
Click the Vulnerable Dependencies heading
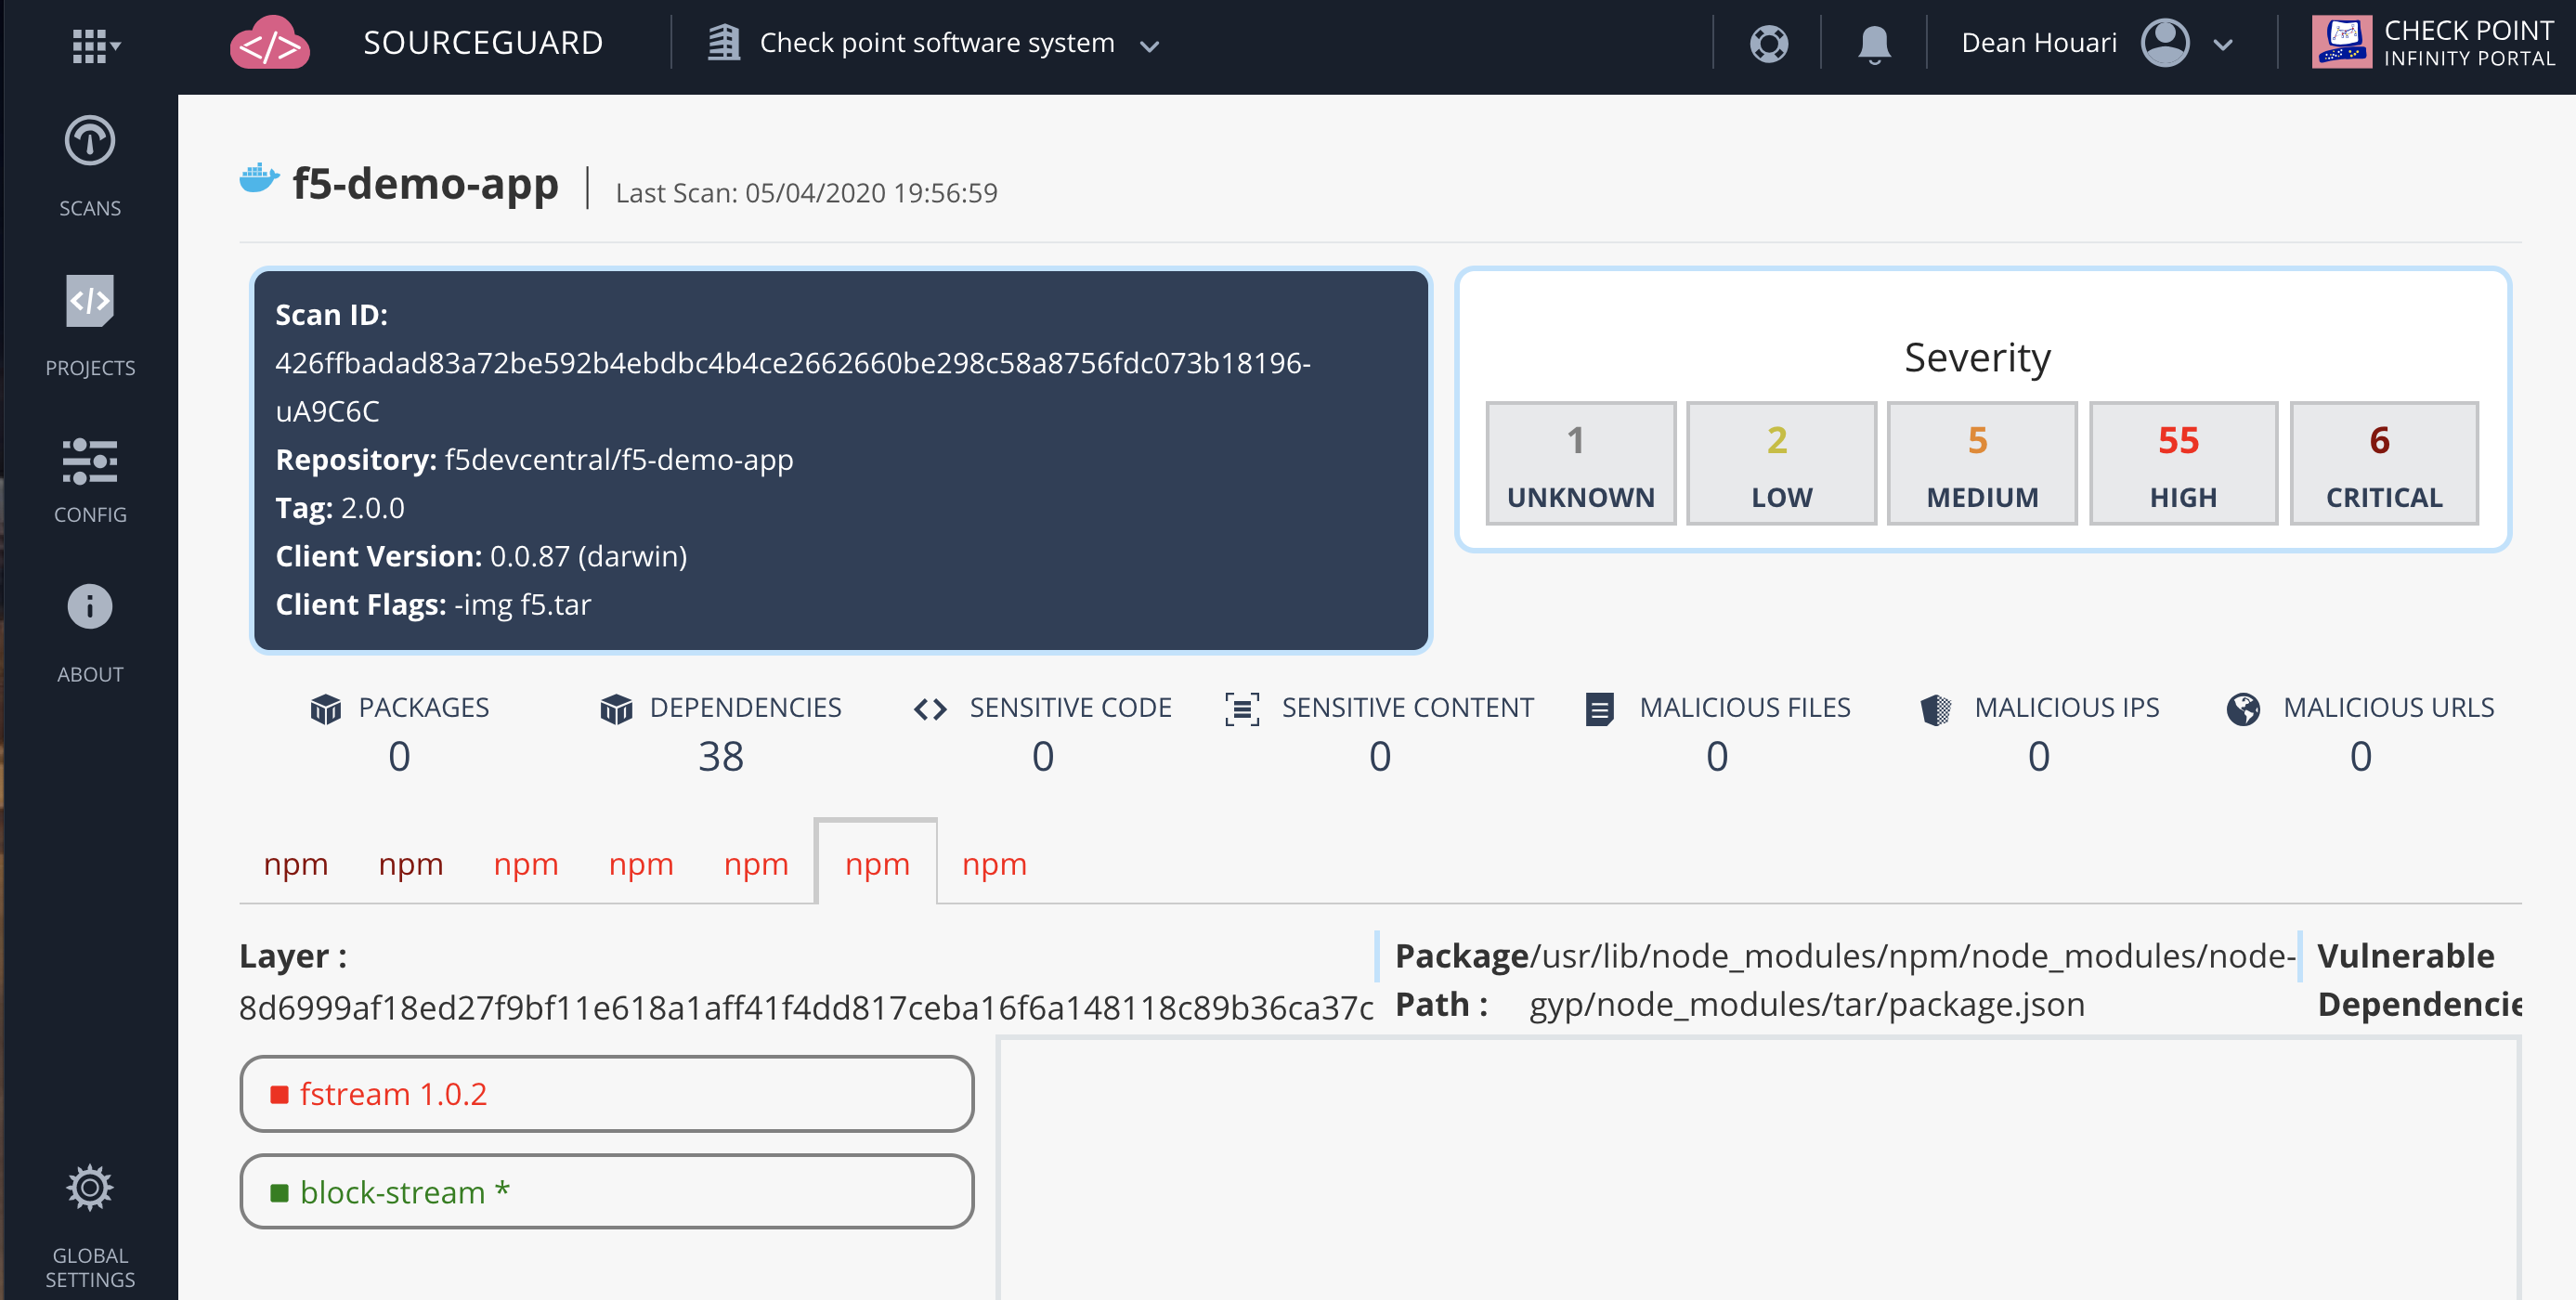click(2420, 980)
